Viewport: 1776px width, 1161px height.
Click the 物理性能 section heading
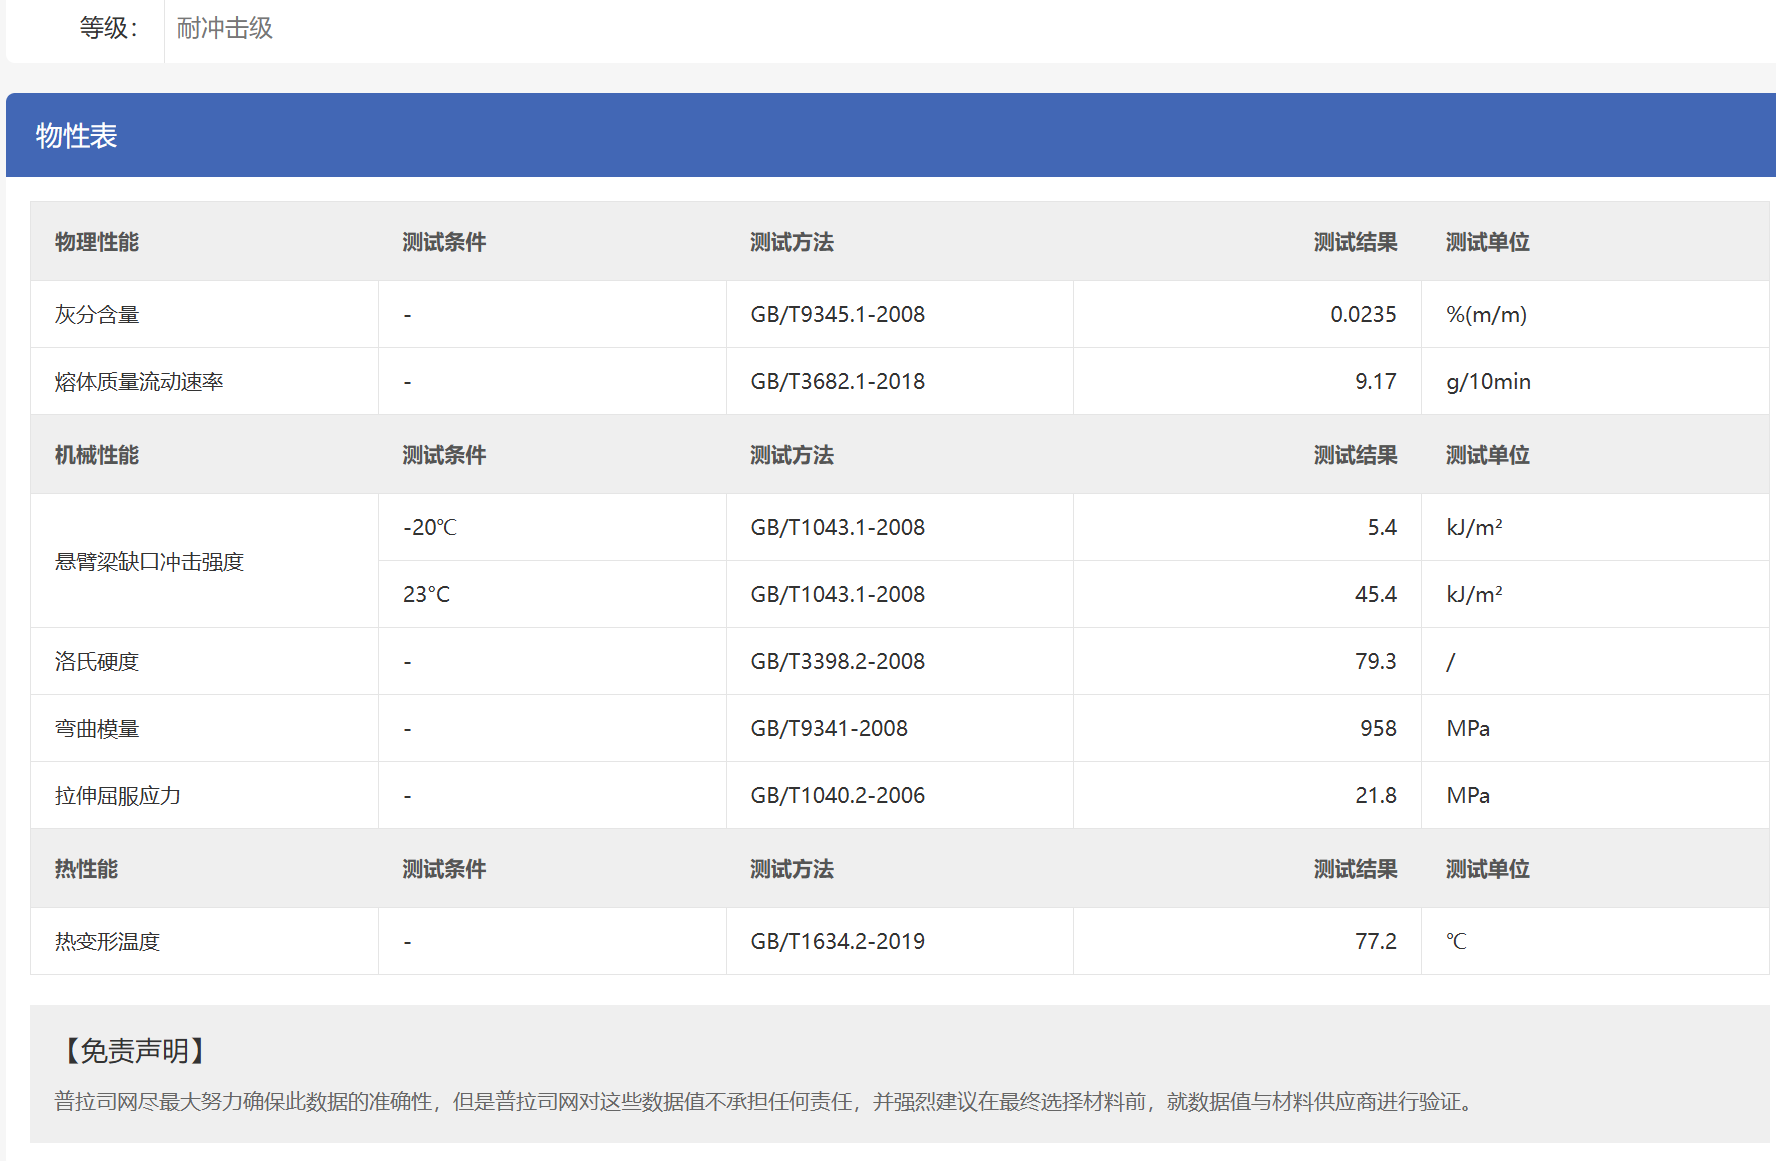(97, 242)
